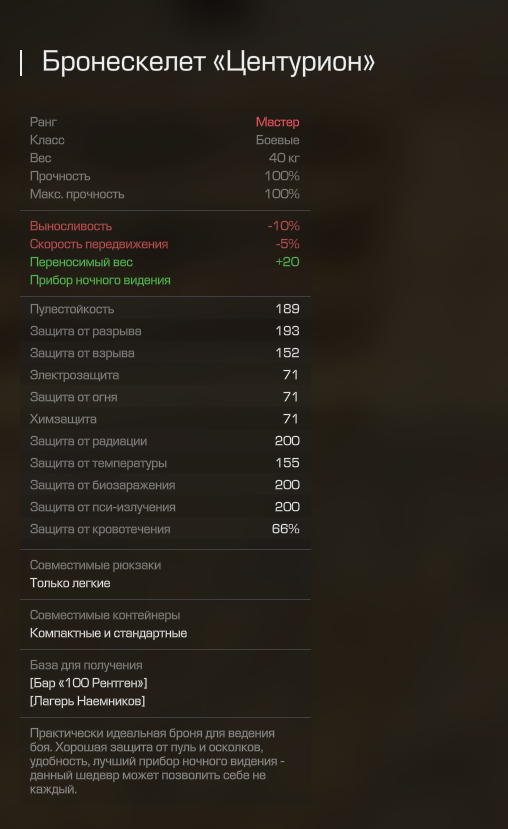The image size is (508, 829).
Task: Click the Выносливость penalty line
Action: point(165,226)
